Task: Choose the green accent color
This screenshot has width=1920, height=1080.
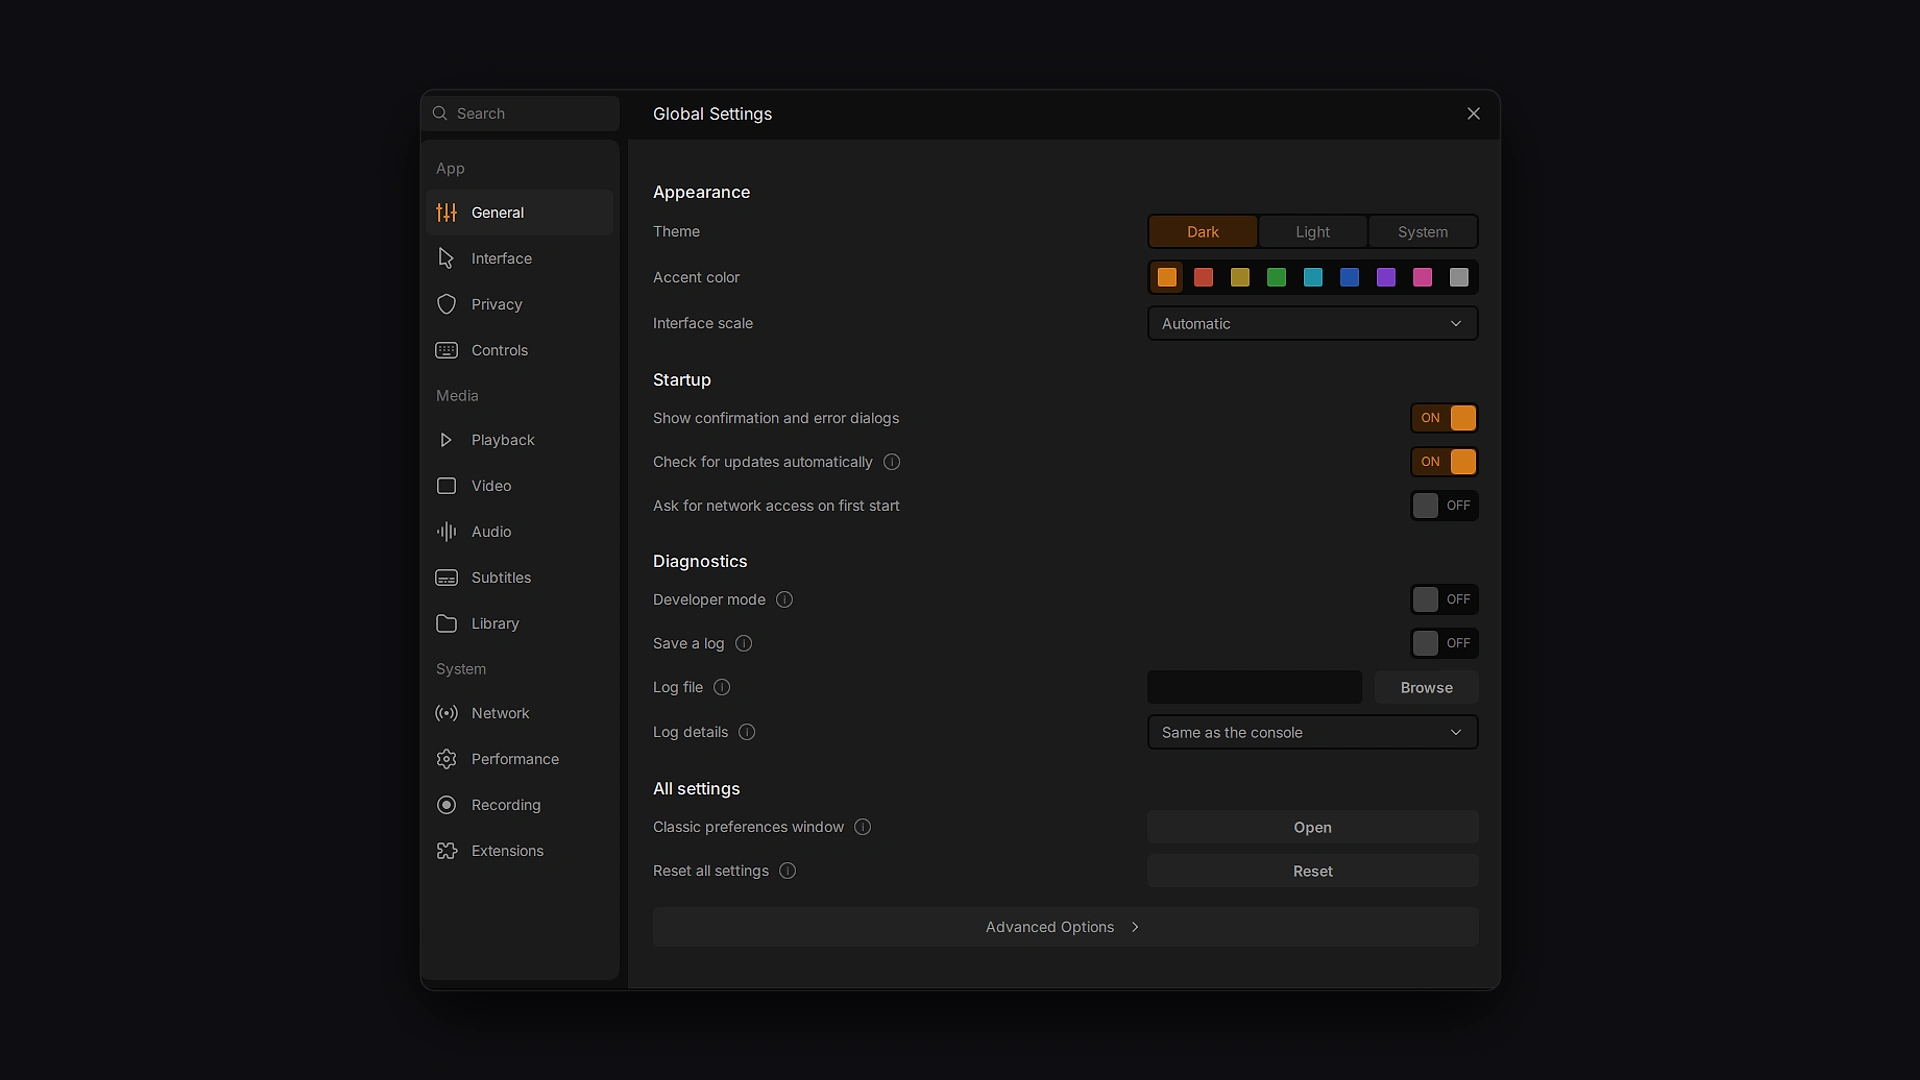Action: 1276,278
